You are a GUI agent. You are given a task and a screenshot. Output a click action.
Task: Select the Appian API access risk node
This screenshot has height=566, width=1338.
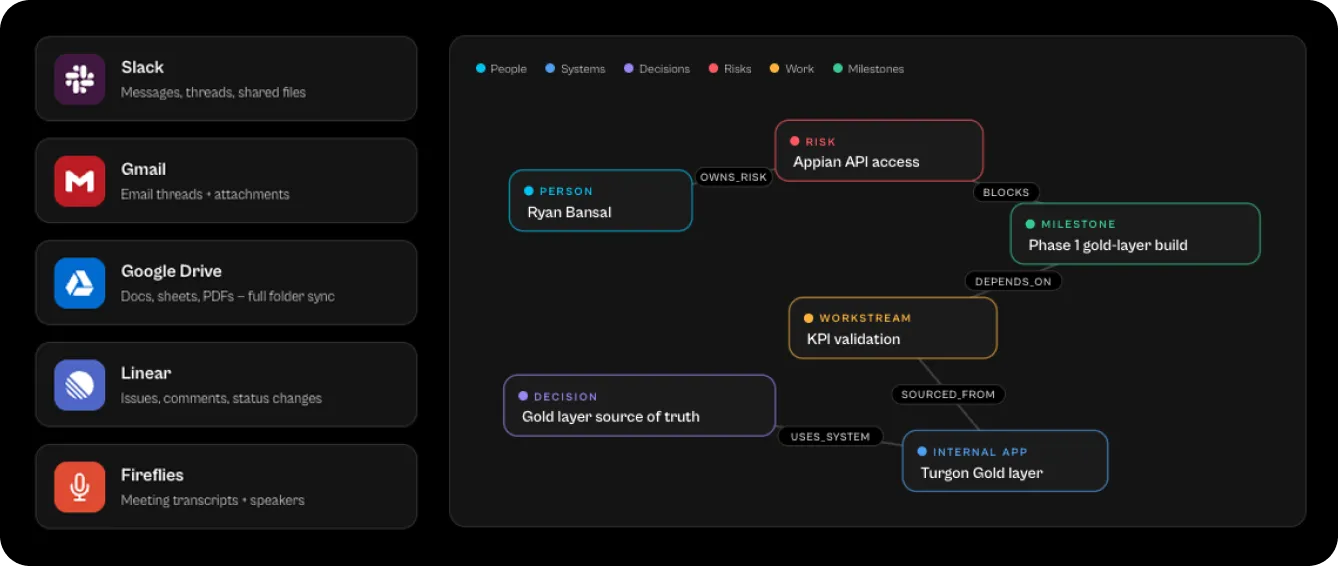point(879,151)
